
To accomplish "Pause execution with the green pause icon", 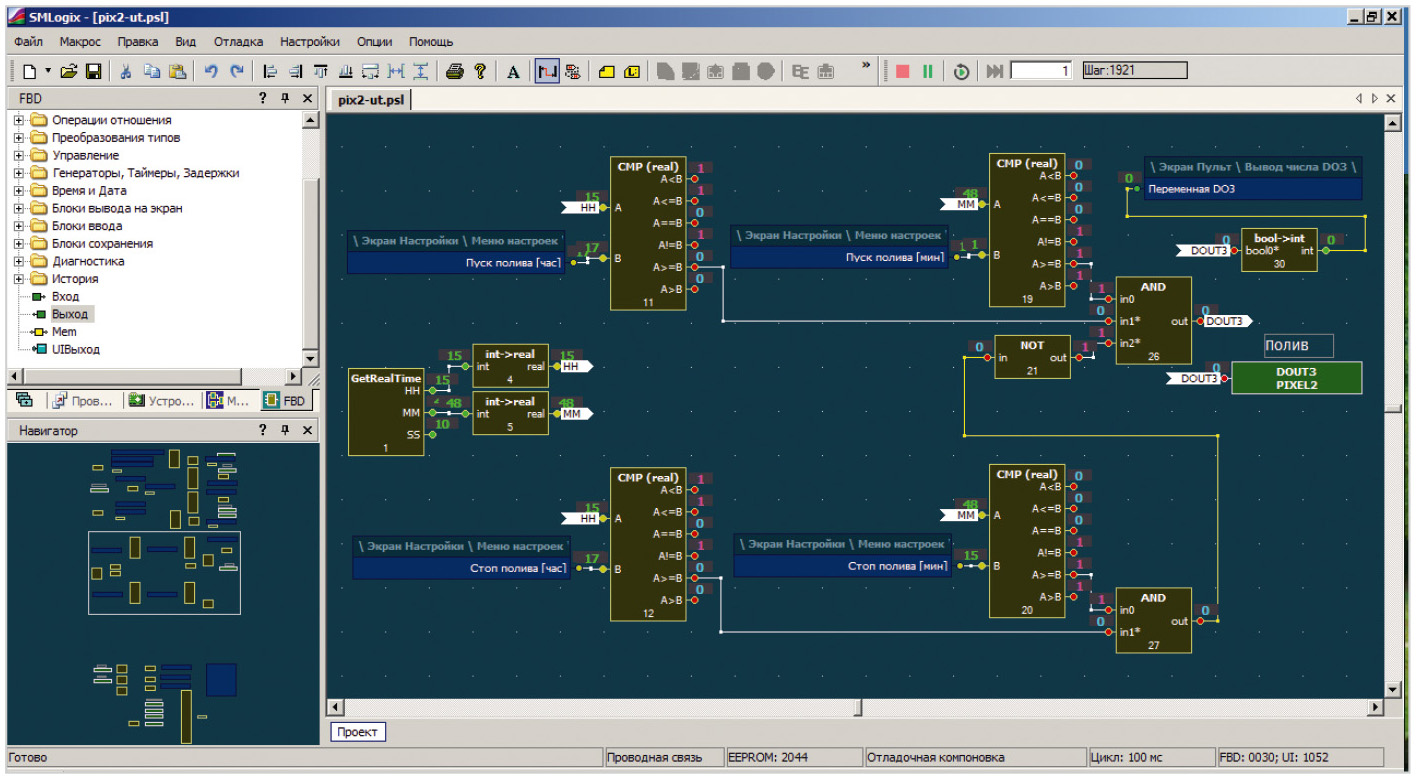I will click(x=928, y=72).
